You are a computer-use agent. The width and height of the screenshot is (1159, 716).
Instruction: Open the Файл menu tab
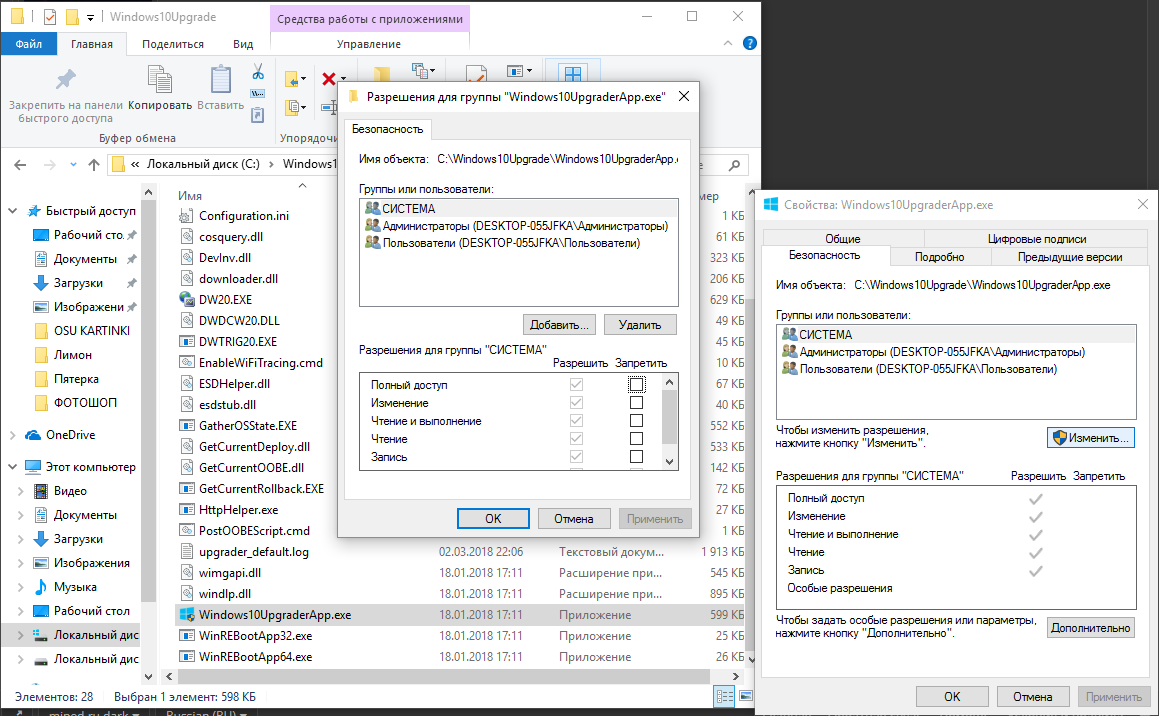click(x=29, y=44)
